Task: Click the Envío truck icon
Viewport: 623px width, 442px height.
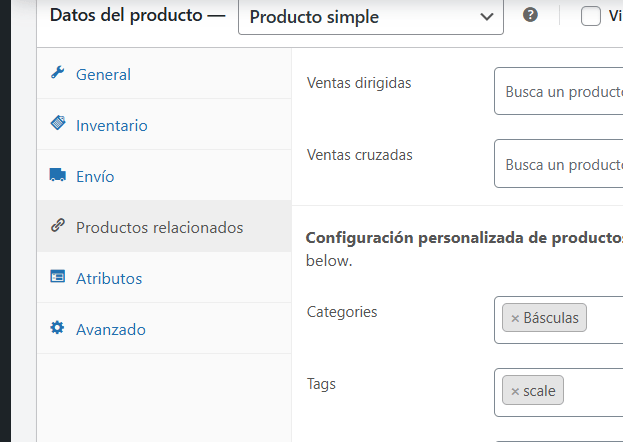Action: pyautogui.click(x=57, y=175)
